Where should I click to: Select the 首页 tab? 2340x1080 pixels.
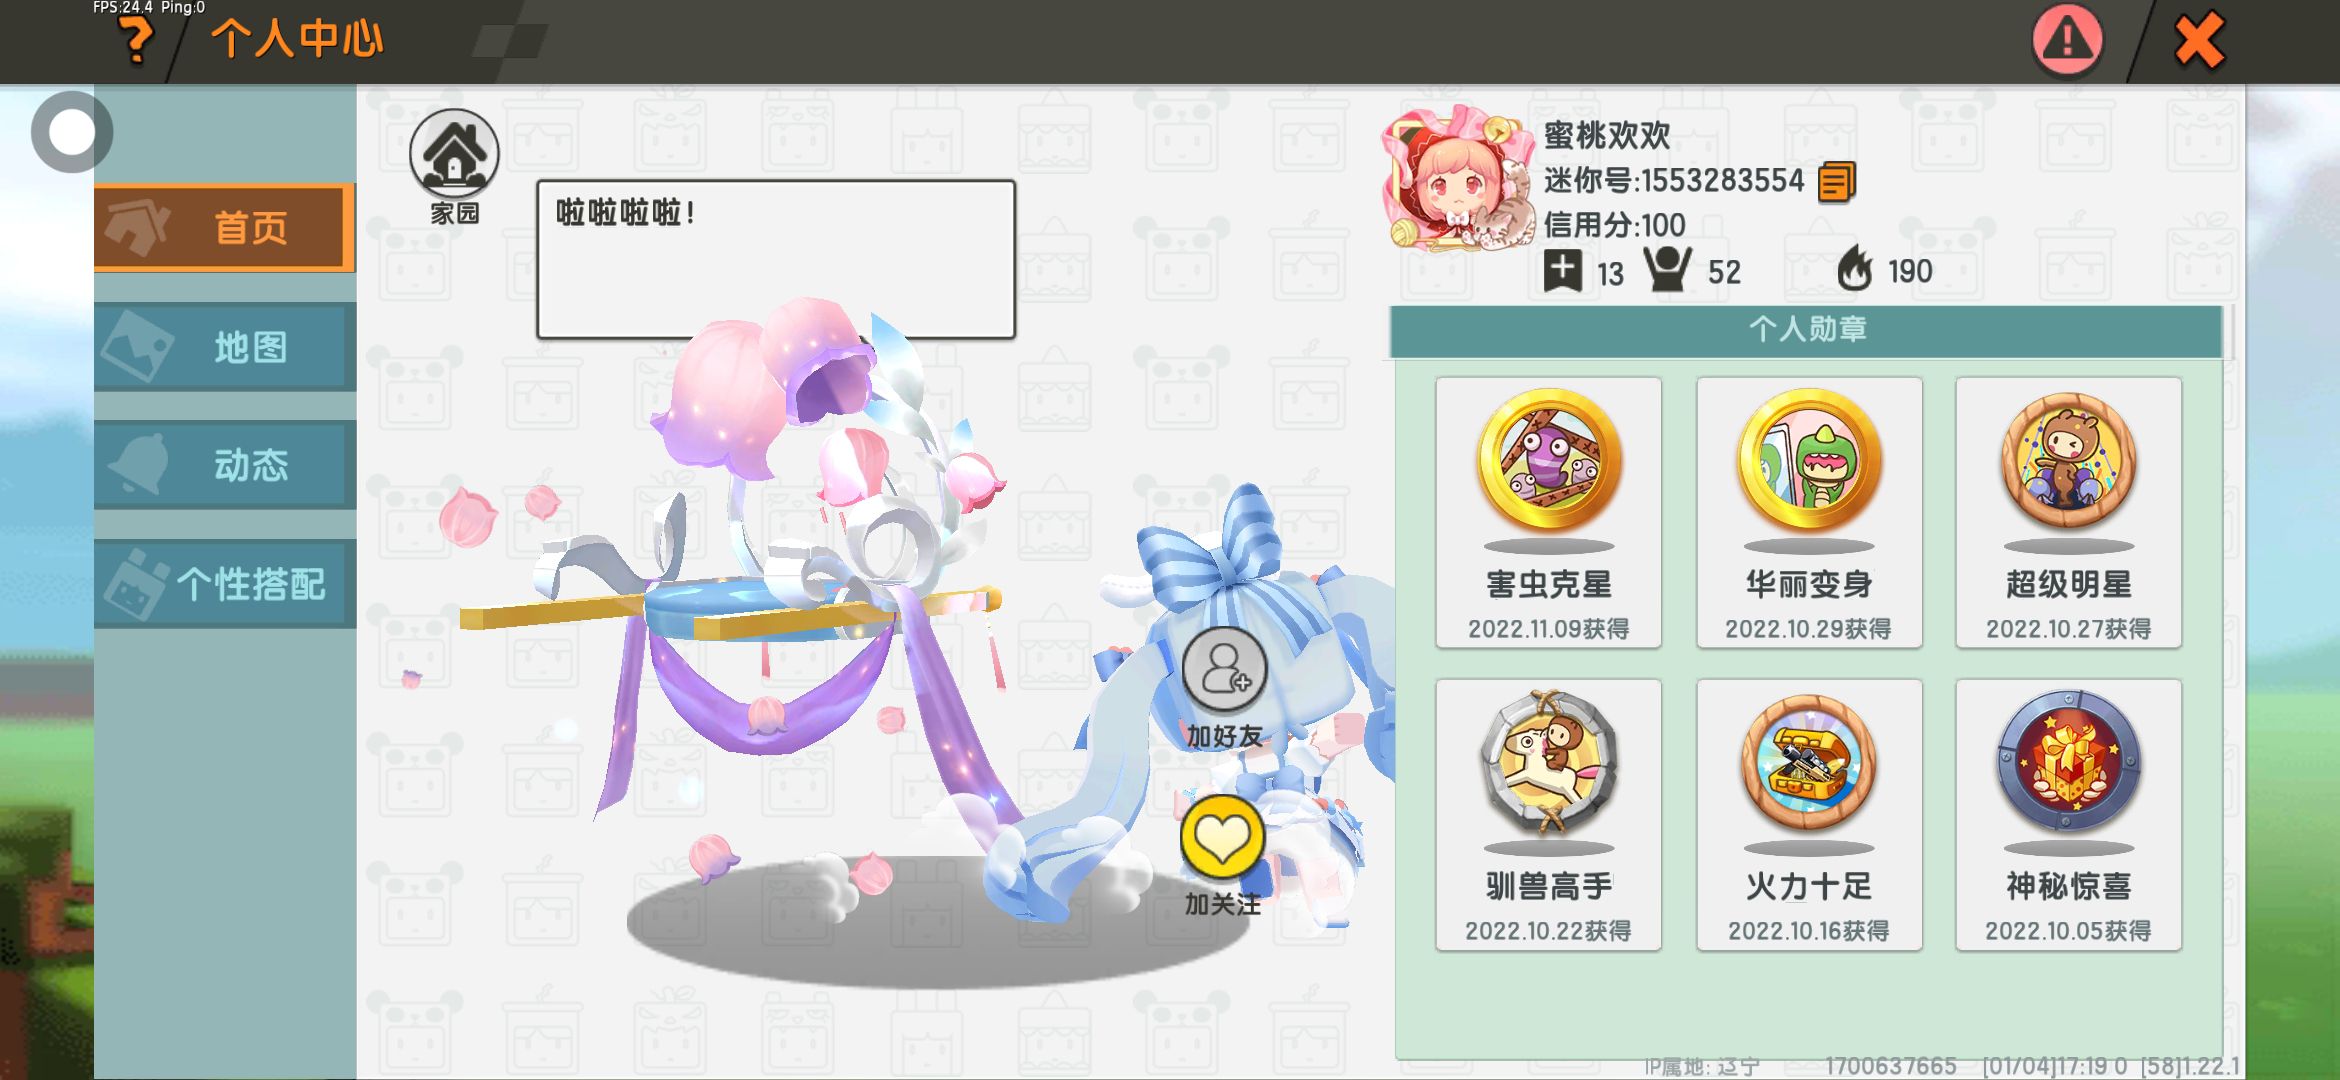click(x=224, y=228)
